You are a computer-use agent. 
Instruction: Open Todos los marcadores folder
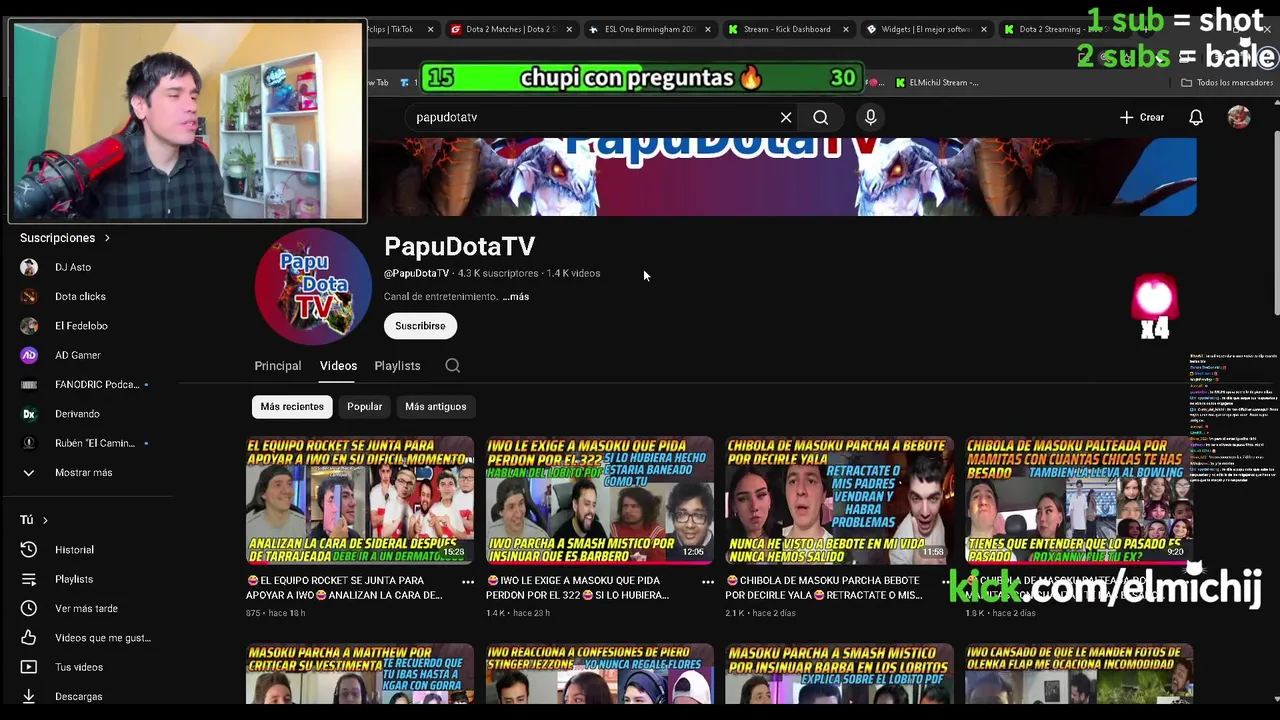tap(1227, 83)
